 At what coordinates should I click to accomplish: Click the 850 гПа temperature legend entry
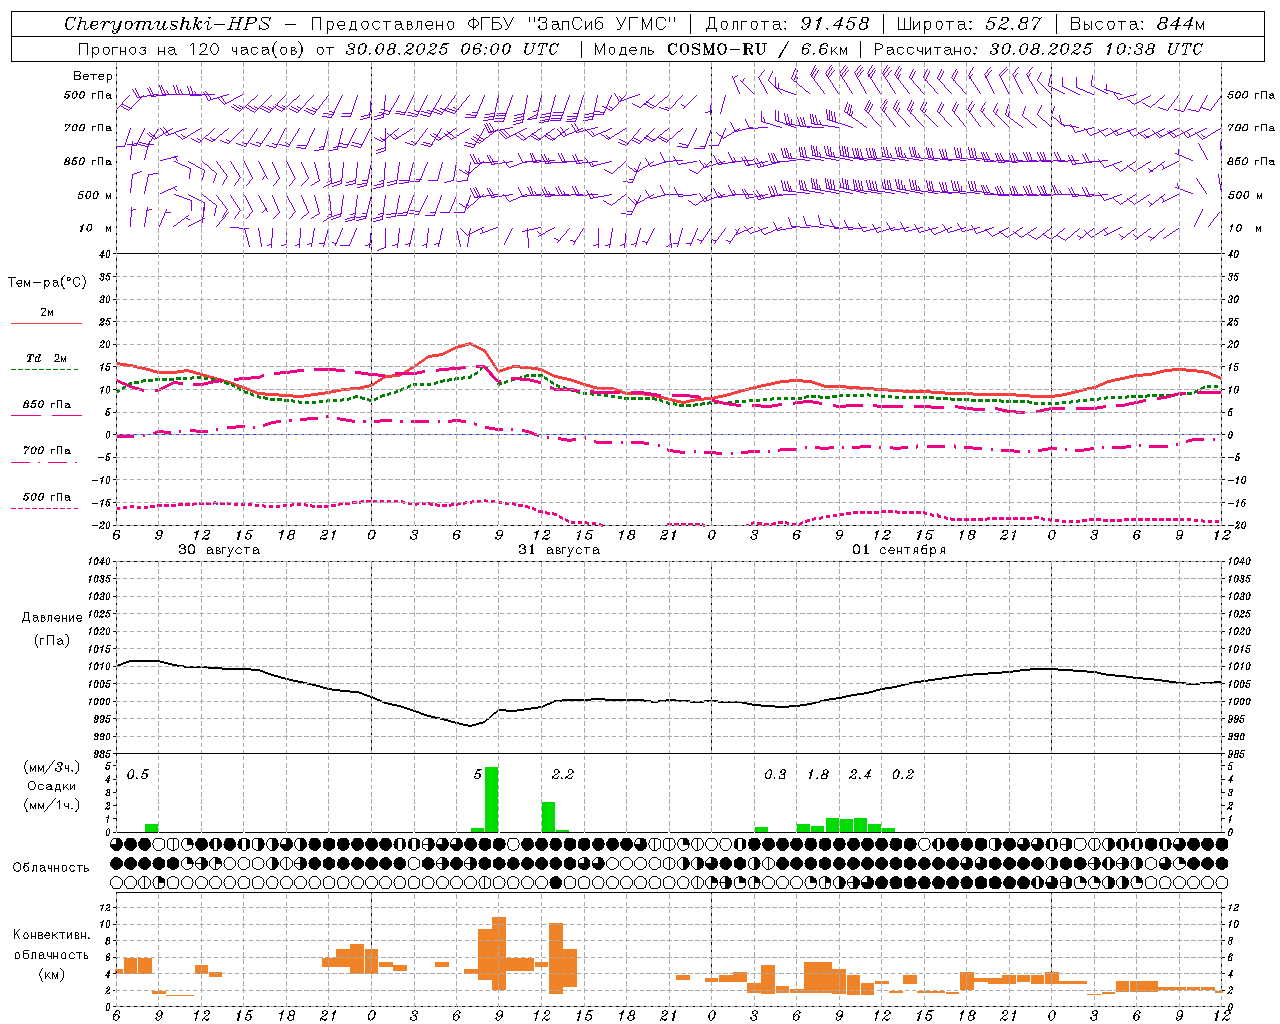pyautogui.click(x=47, y=405)
